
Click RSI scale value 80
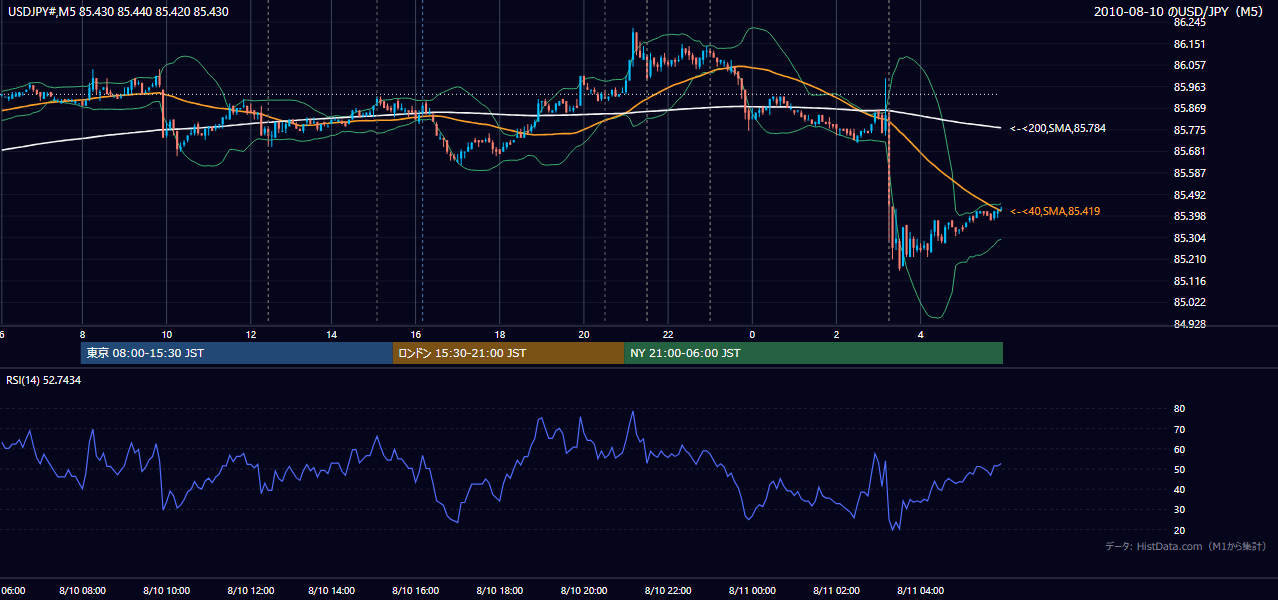(x=1179, y=409)
